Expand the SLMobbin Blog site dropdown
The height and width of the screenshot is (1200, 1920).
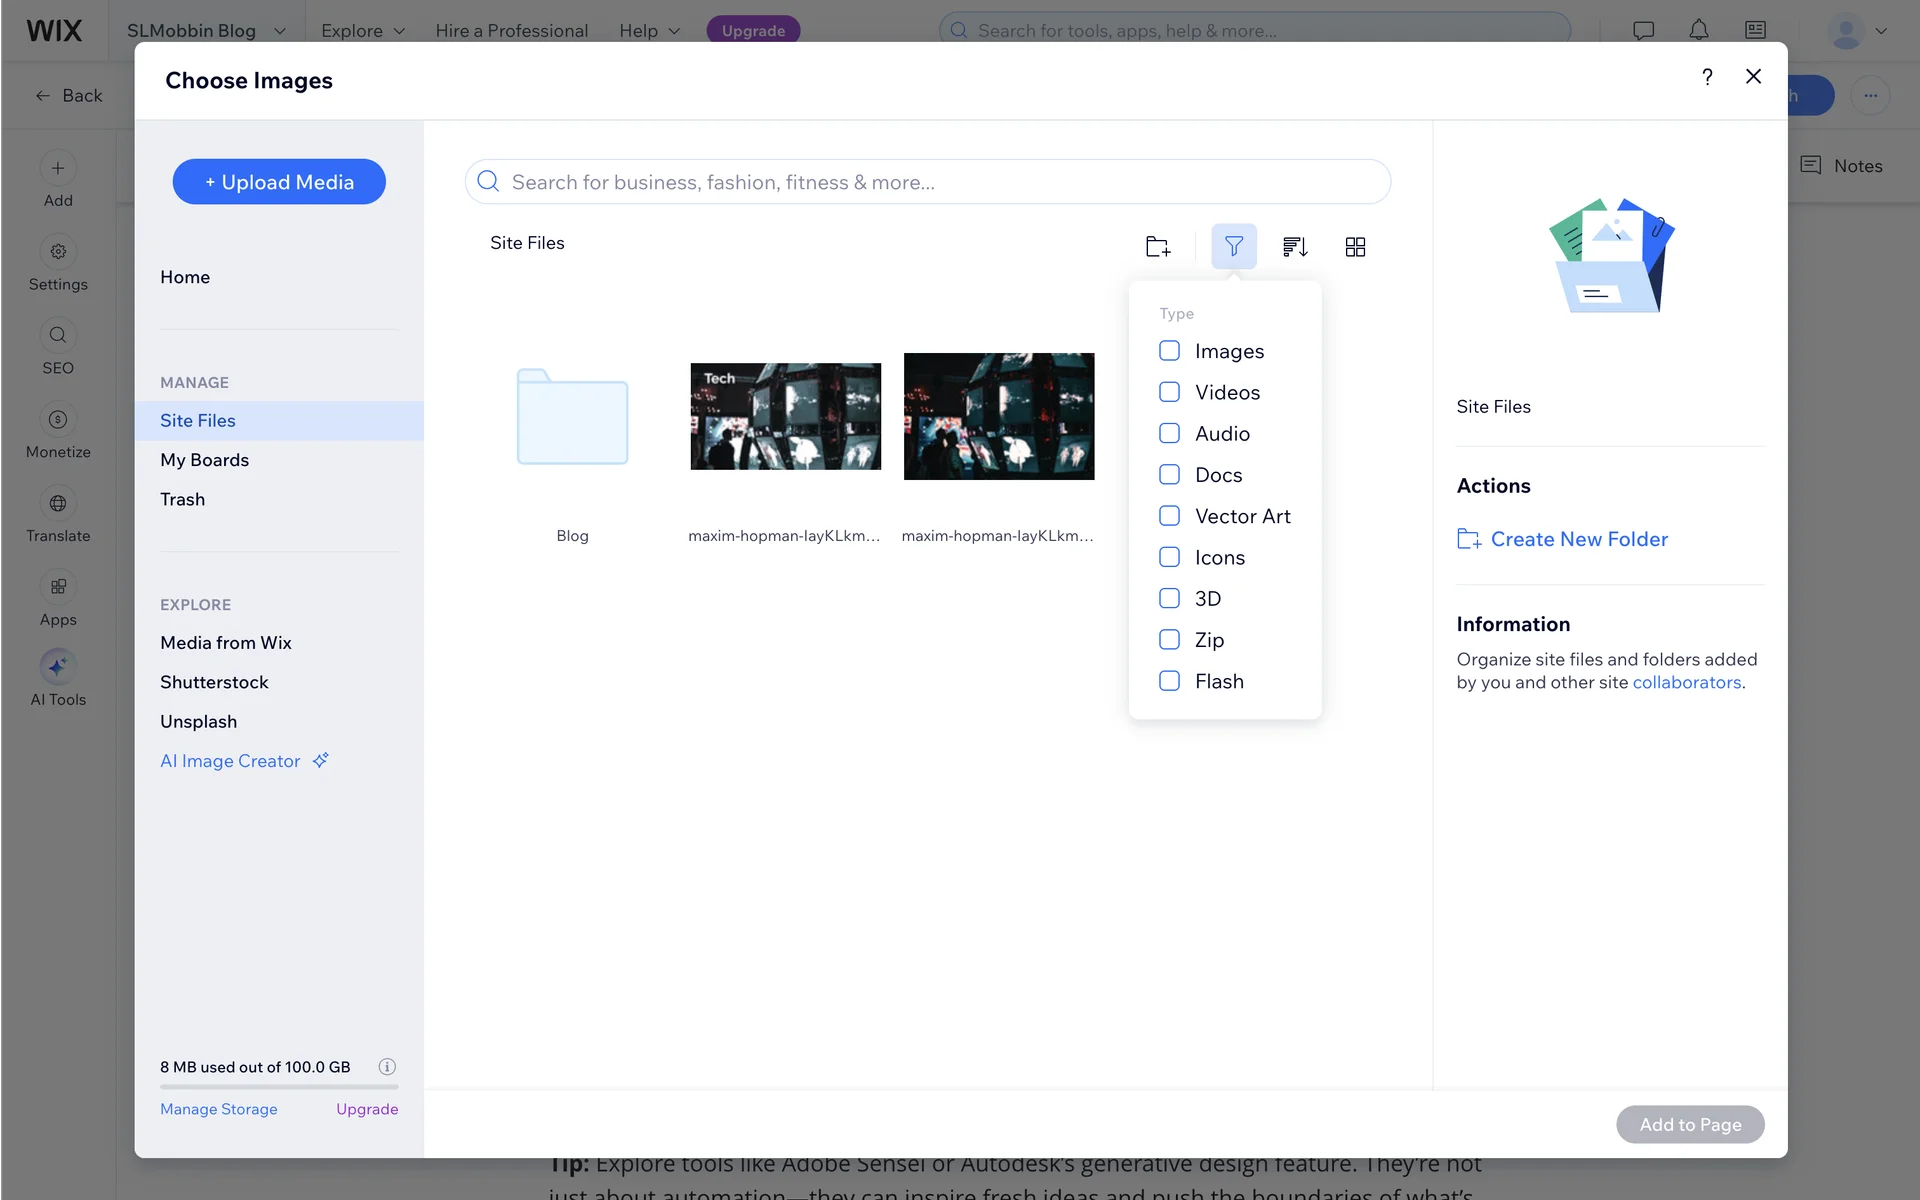pyautogui.click(x=280, y=31)
